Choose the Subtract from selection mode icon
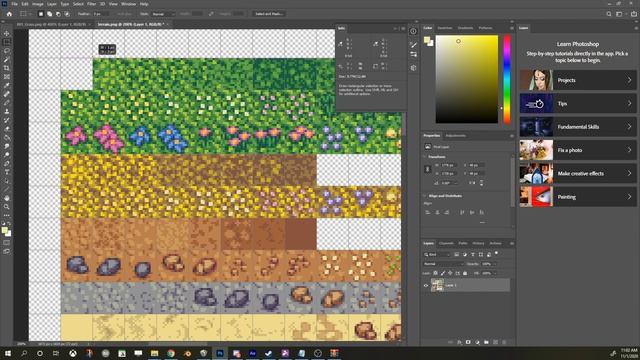640x360 pixels. (58, 14)
